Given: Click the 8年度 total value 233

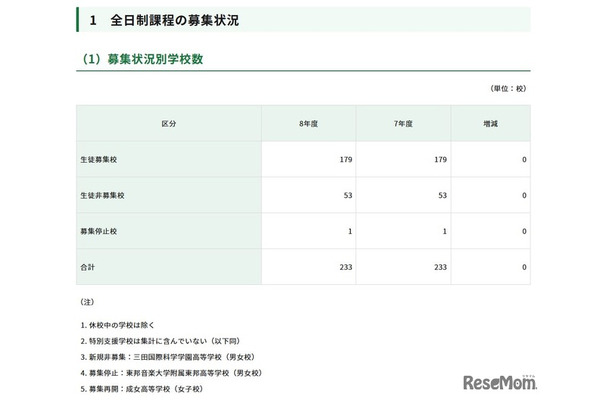Looking at the screenshot, I should [x=346, y=267].
